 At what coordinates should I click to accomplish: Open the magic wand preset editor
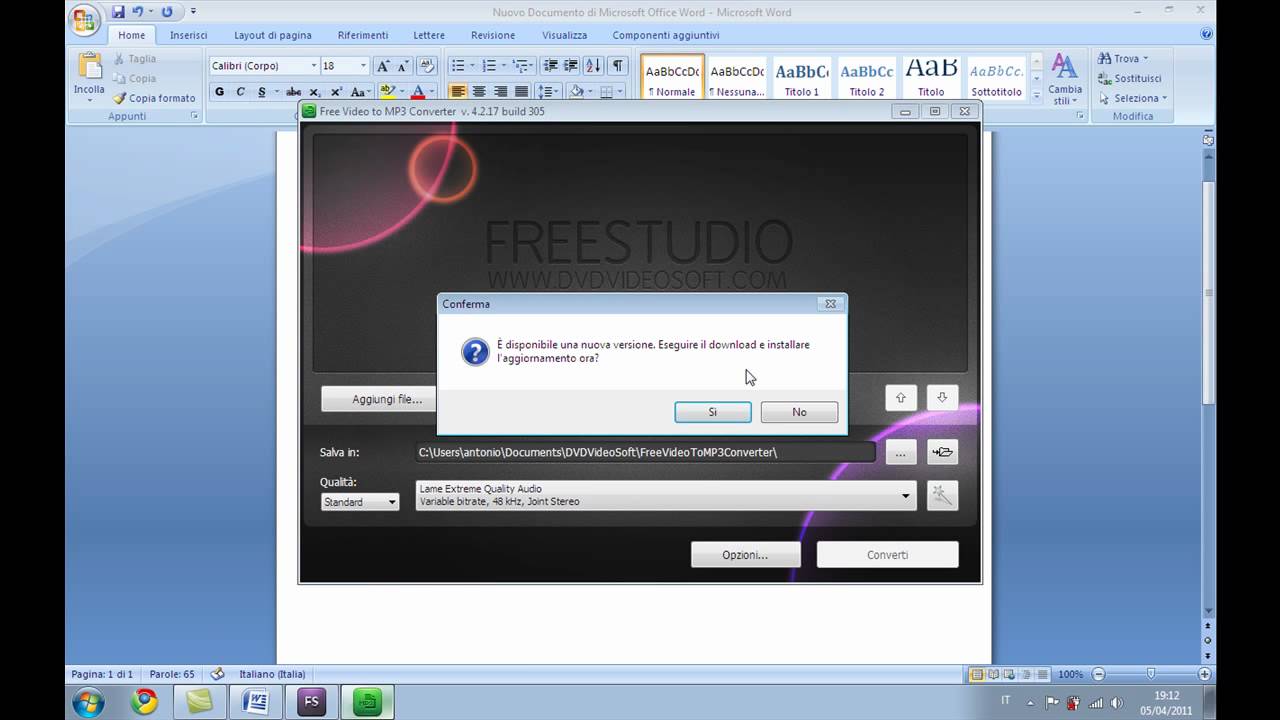click(942, 495)
